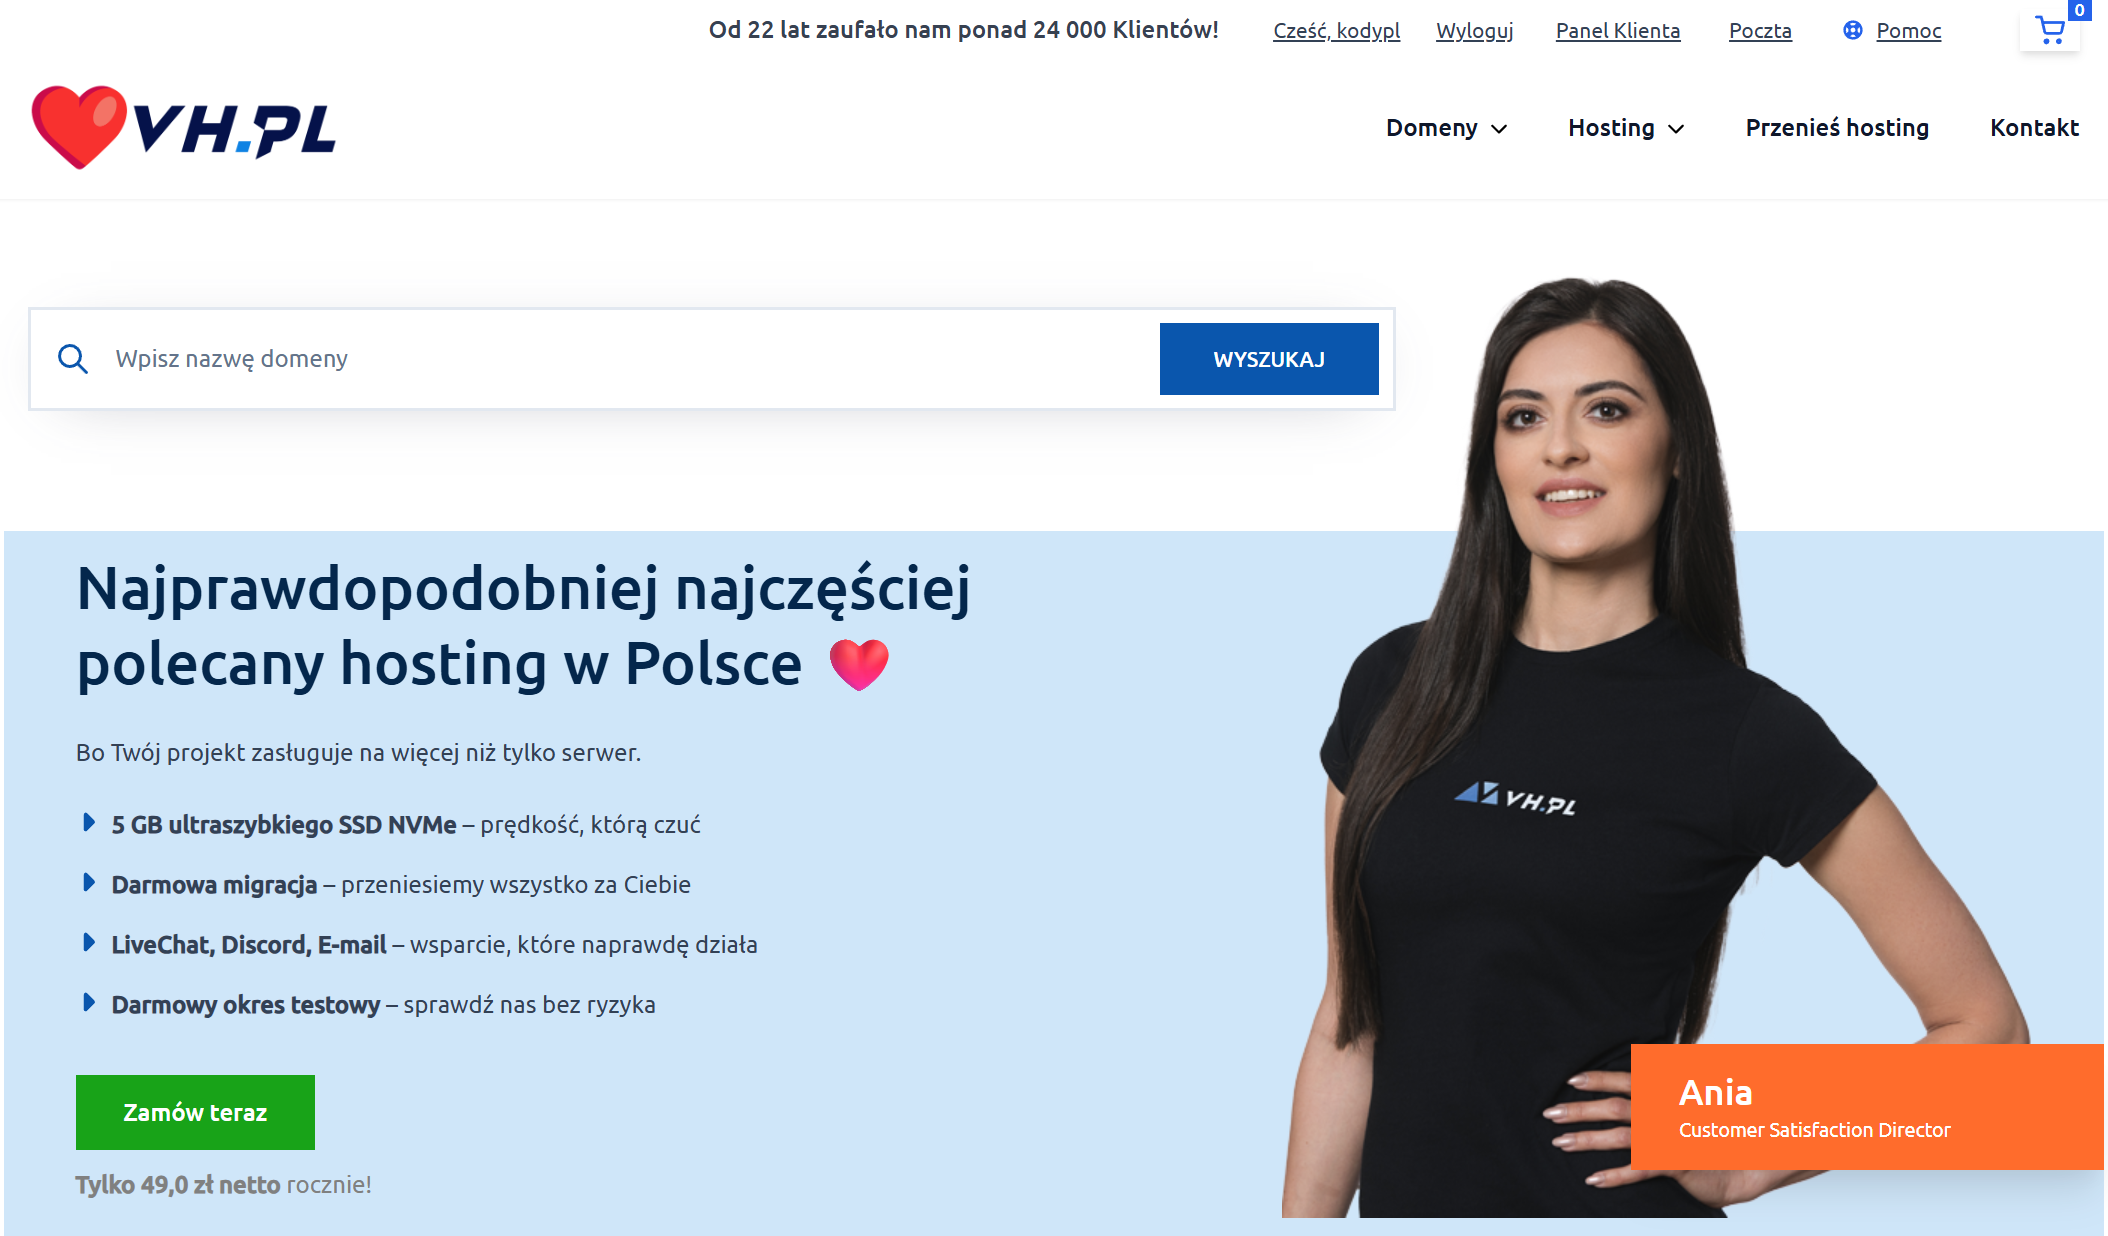Click arrow bullet before Darmowa migracja
The width and height of the screenshot is (2108, 1236).
pyautogui.click(x=89, y=883)
